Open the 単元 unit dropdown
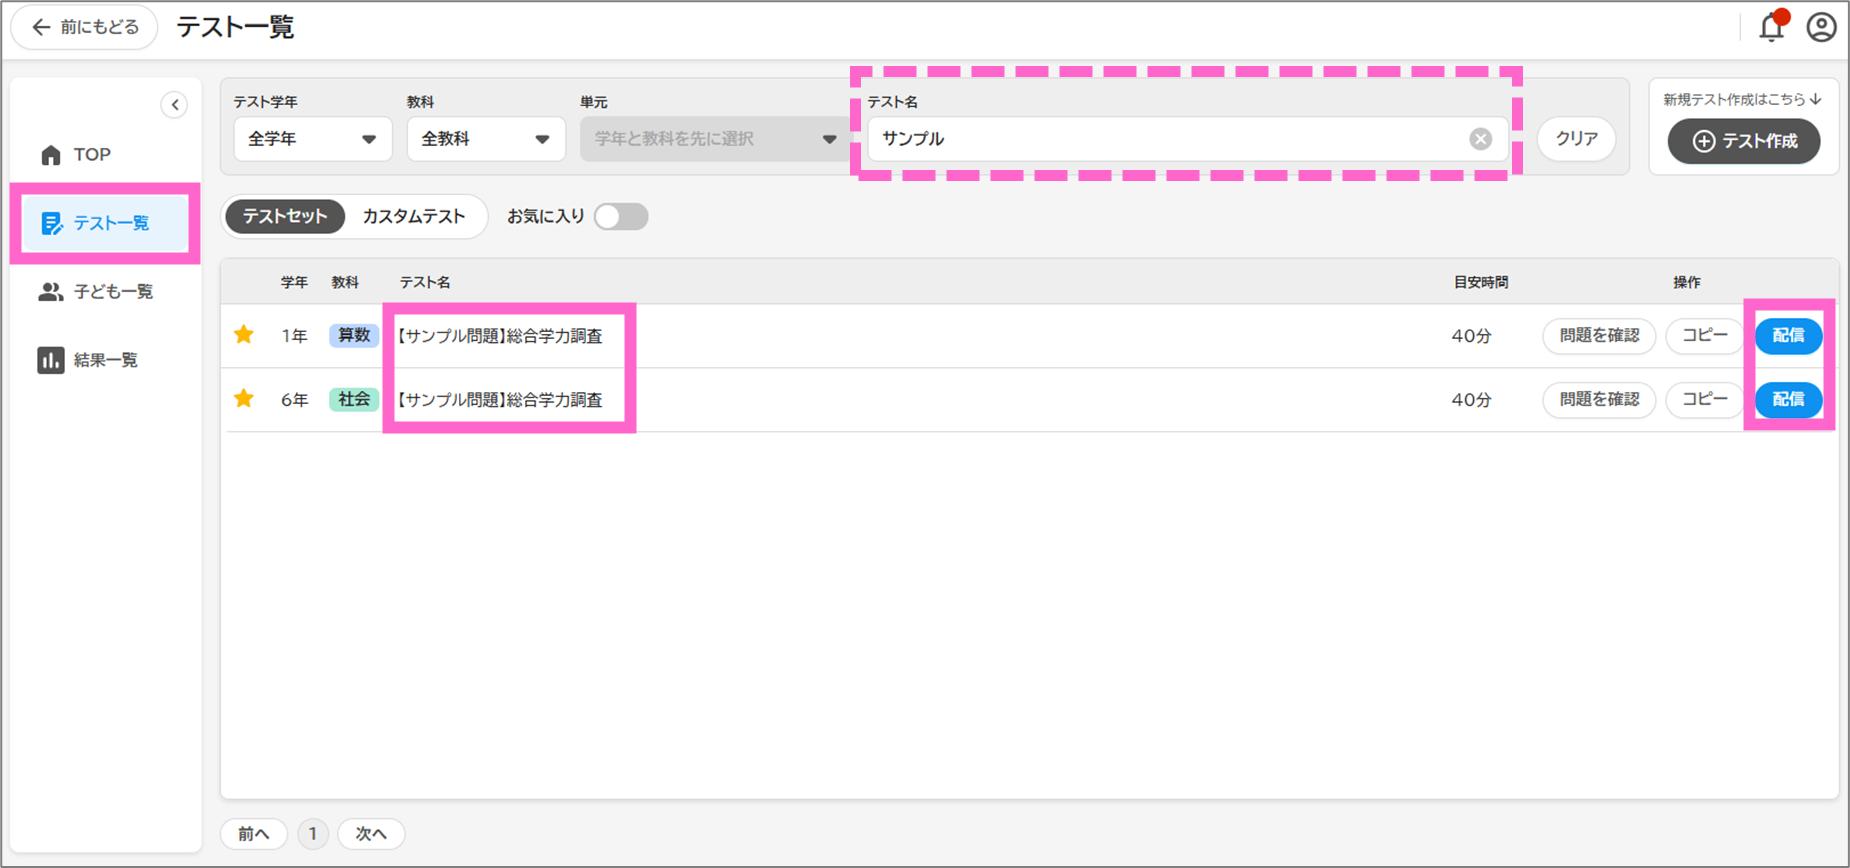This screenshot has width=1850, height=868. tap(714, 139)
